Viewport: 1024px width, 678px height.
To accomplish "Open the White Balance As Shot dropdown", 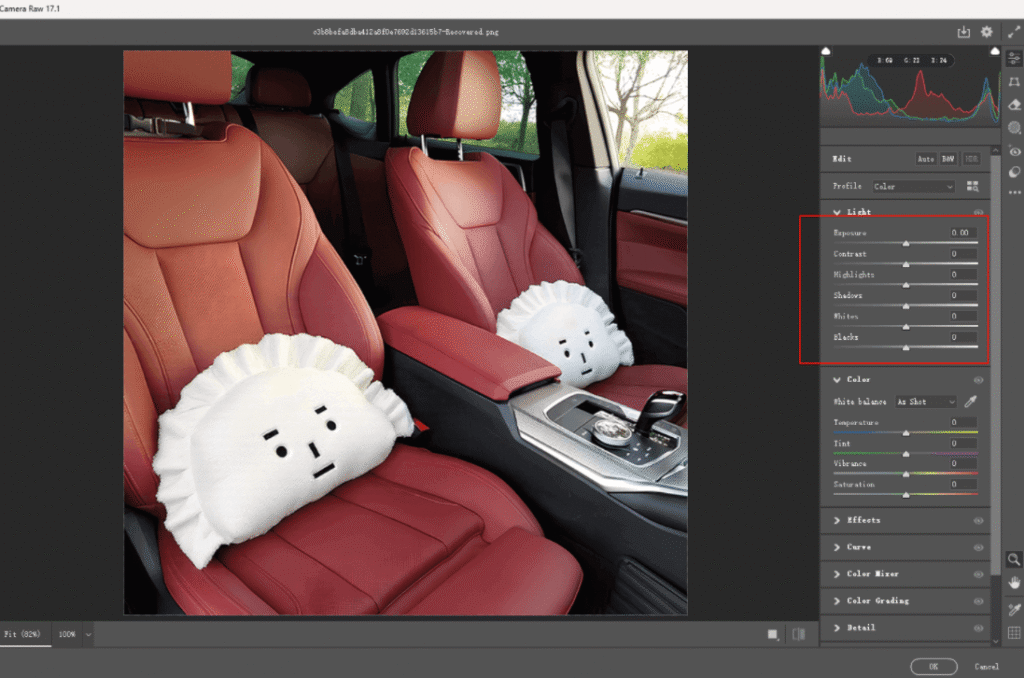I will (925, 401).
